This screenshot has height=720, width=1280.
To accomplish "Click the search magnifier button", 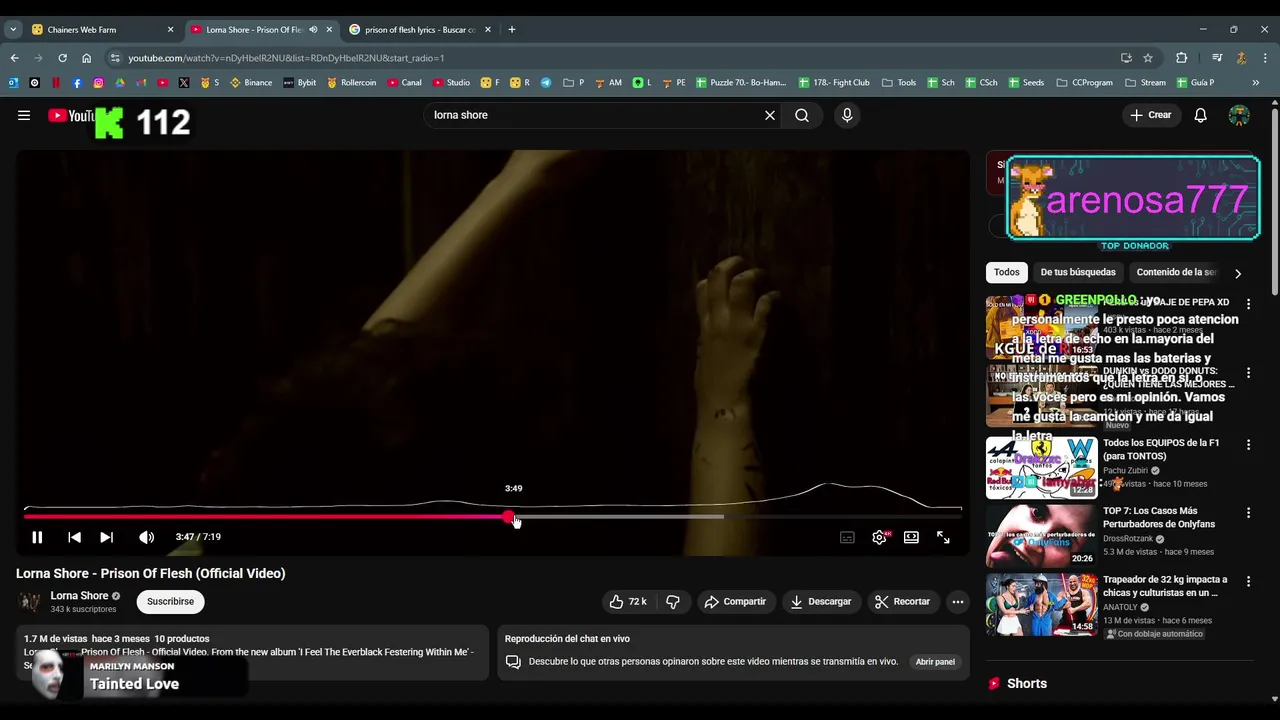I will click(802, 115).
